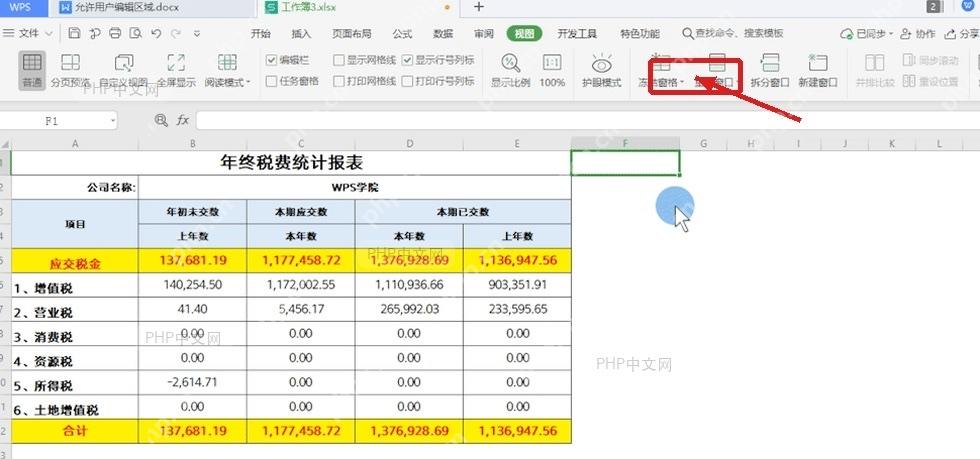The height and width of the screenshot is (459, 980).
Task: Uncheck 显示行号列标 show headings checkbox
Action: pos(408,61)
